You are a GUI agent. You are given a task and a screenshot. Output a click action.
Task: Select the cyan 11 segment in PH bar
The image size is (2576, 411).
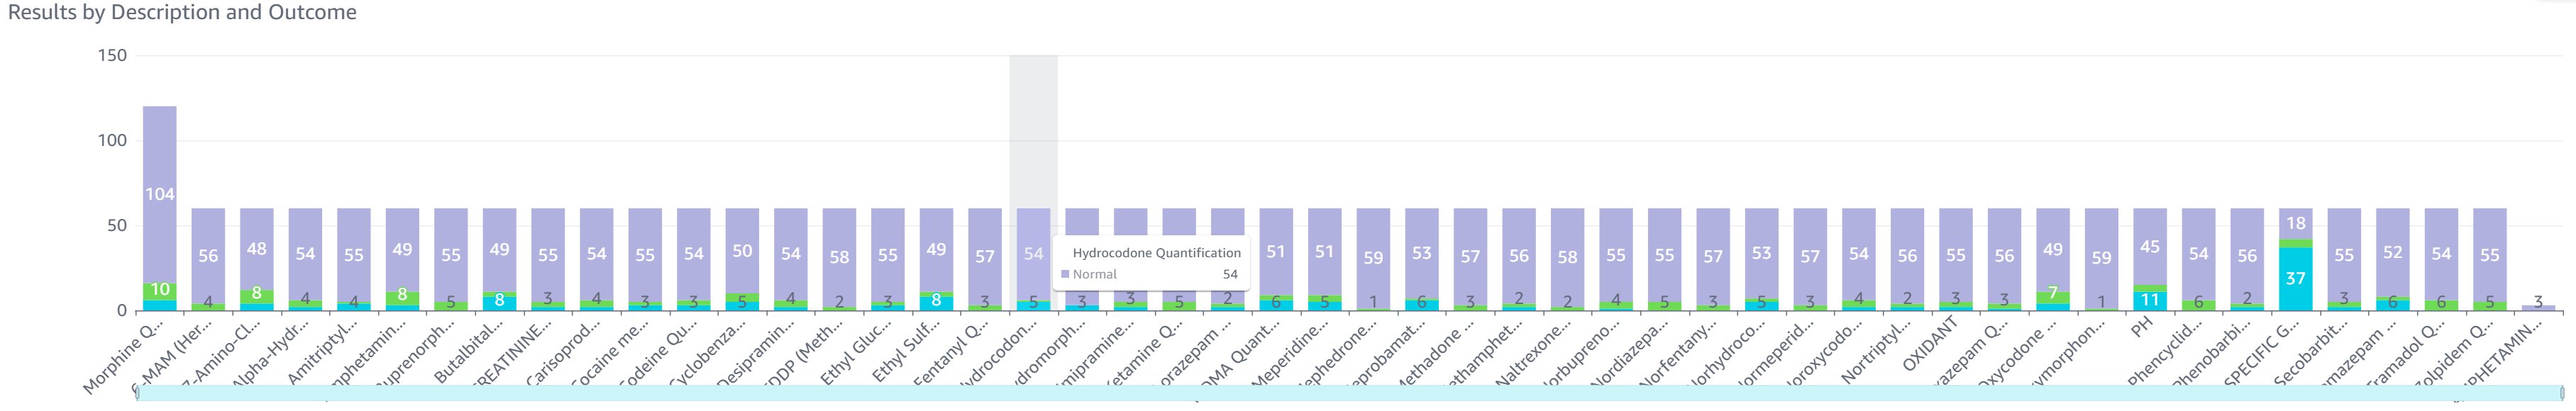pyautogui.click(x=2149, y=300)
